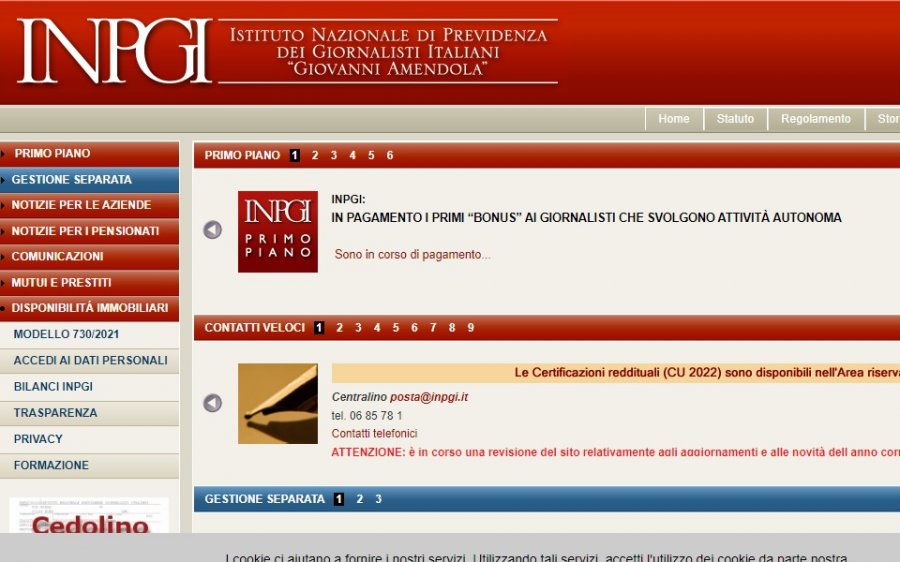Expand PRIMO PIANO sidebar menu
The image size is (900, 562).
tap(90, 153)
